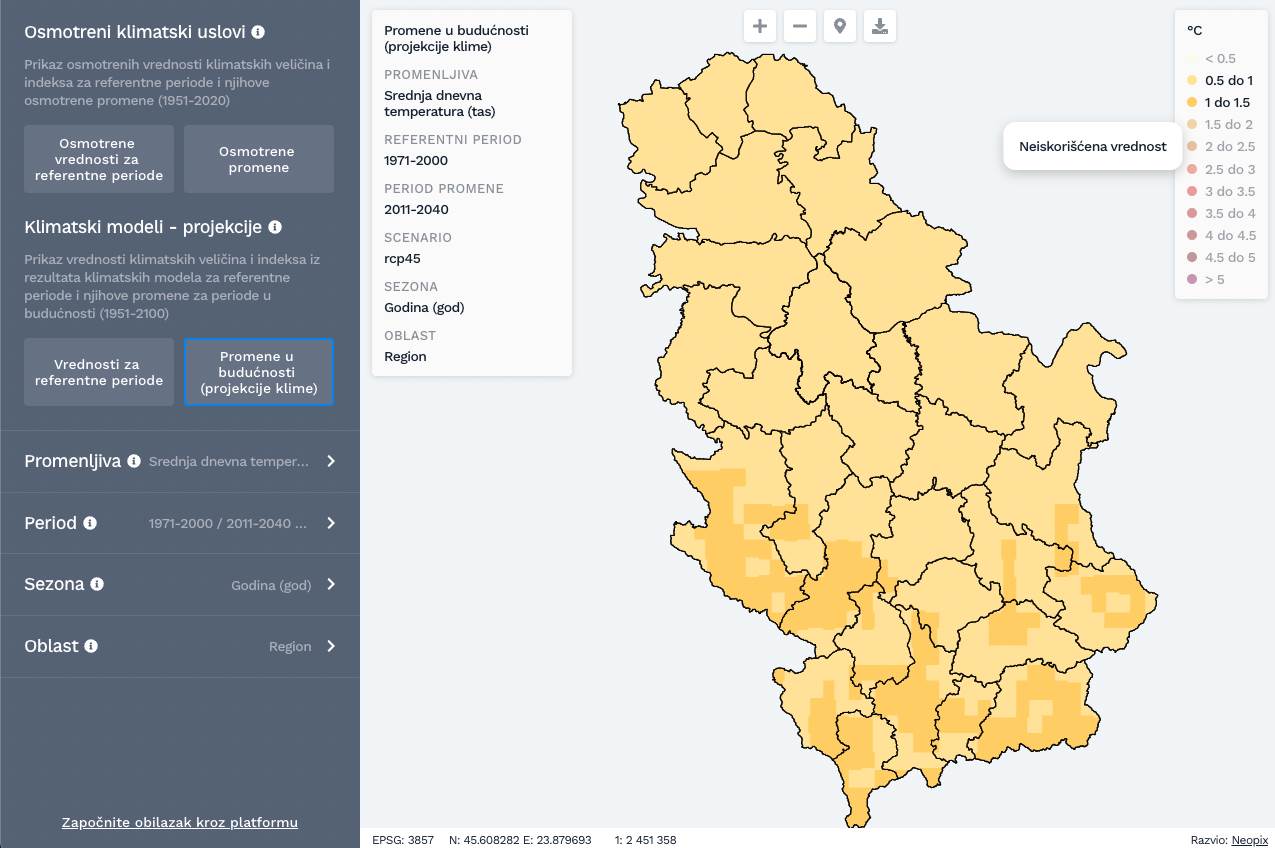Open info icon beside Klimatski modeli - projekcije
The height and width of the screenshot is (848, 1275).
point(275,227)
